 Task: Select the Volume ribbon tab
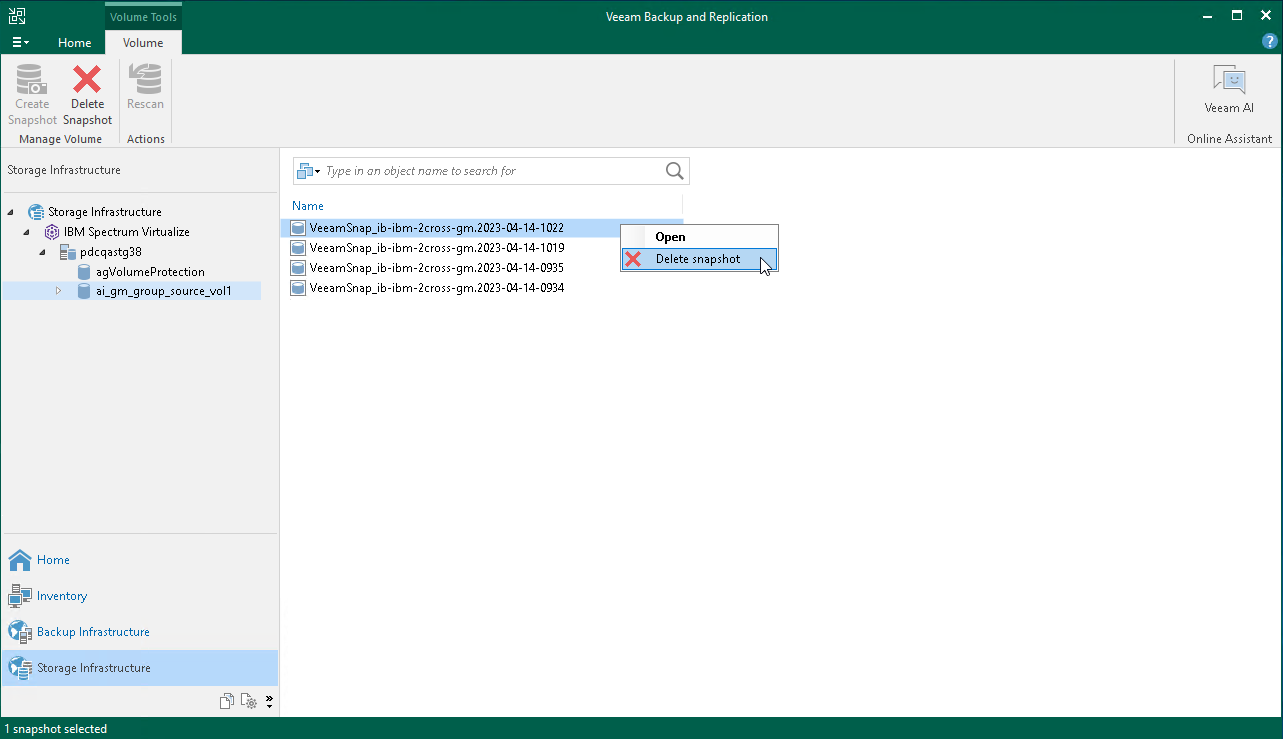pos(143,43)
